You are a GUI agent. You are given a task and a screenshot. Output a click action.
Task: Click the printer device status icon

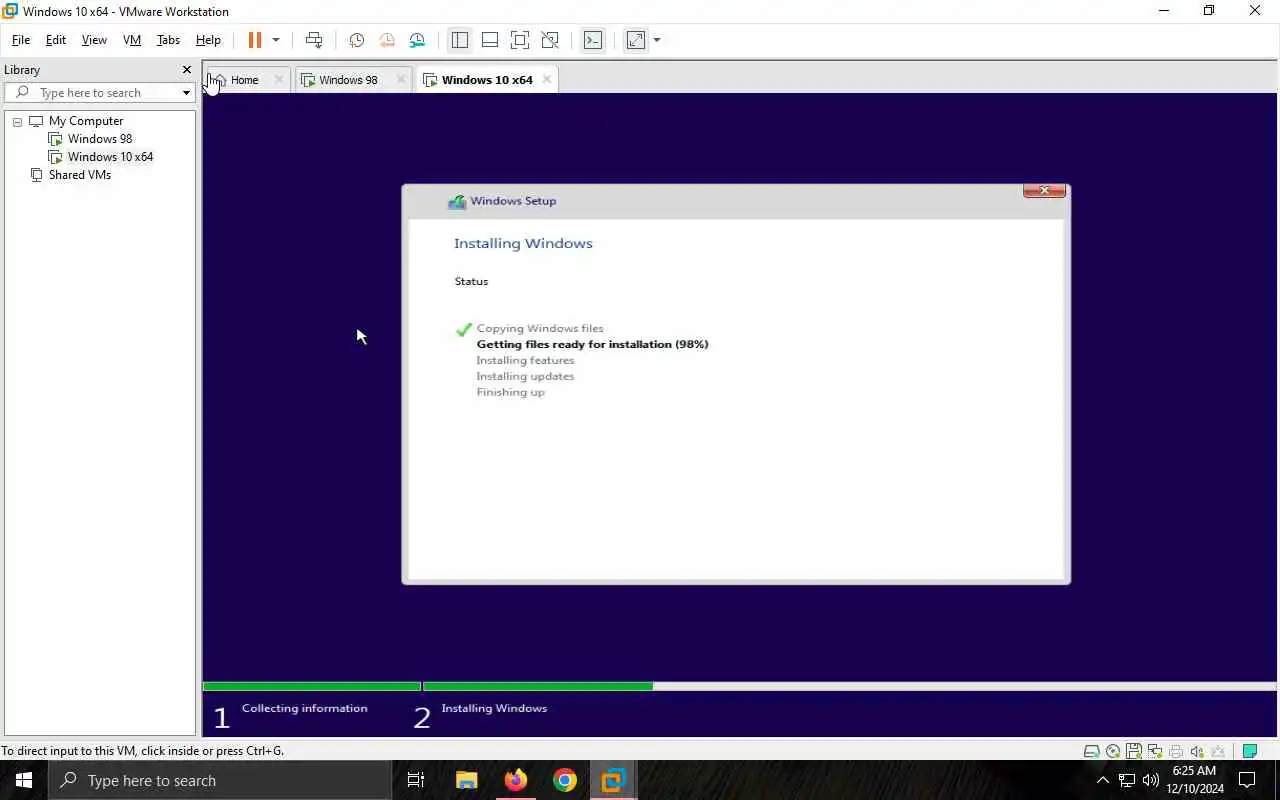point(1175,751)
